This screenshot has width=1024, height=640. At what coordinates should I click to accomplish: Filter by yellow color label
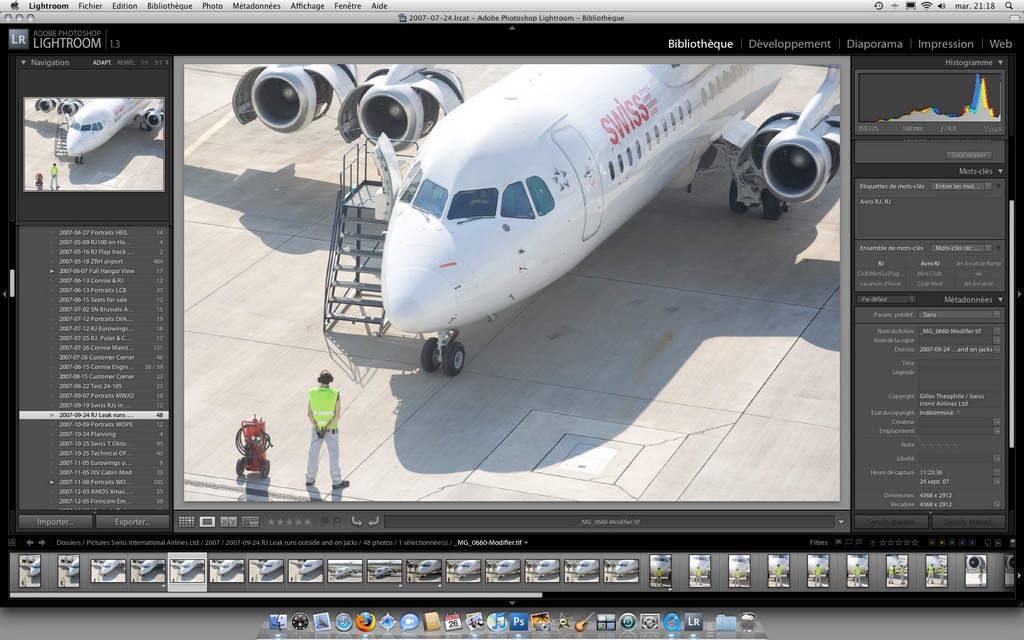click(942, 543)
